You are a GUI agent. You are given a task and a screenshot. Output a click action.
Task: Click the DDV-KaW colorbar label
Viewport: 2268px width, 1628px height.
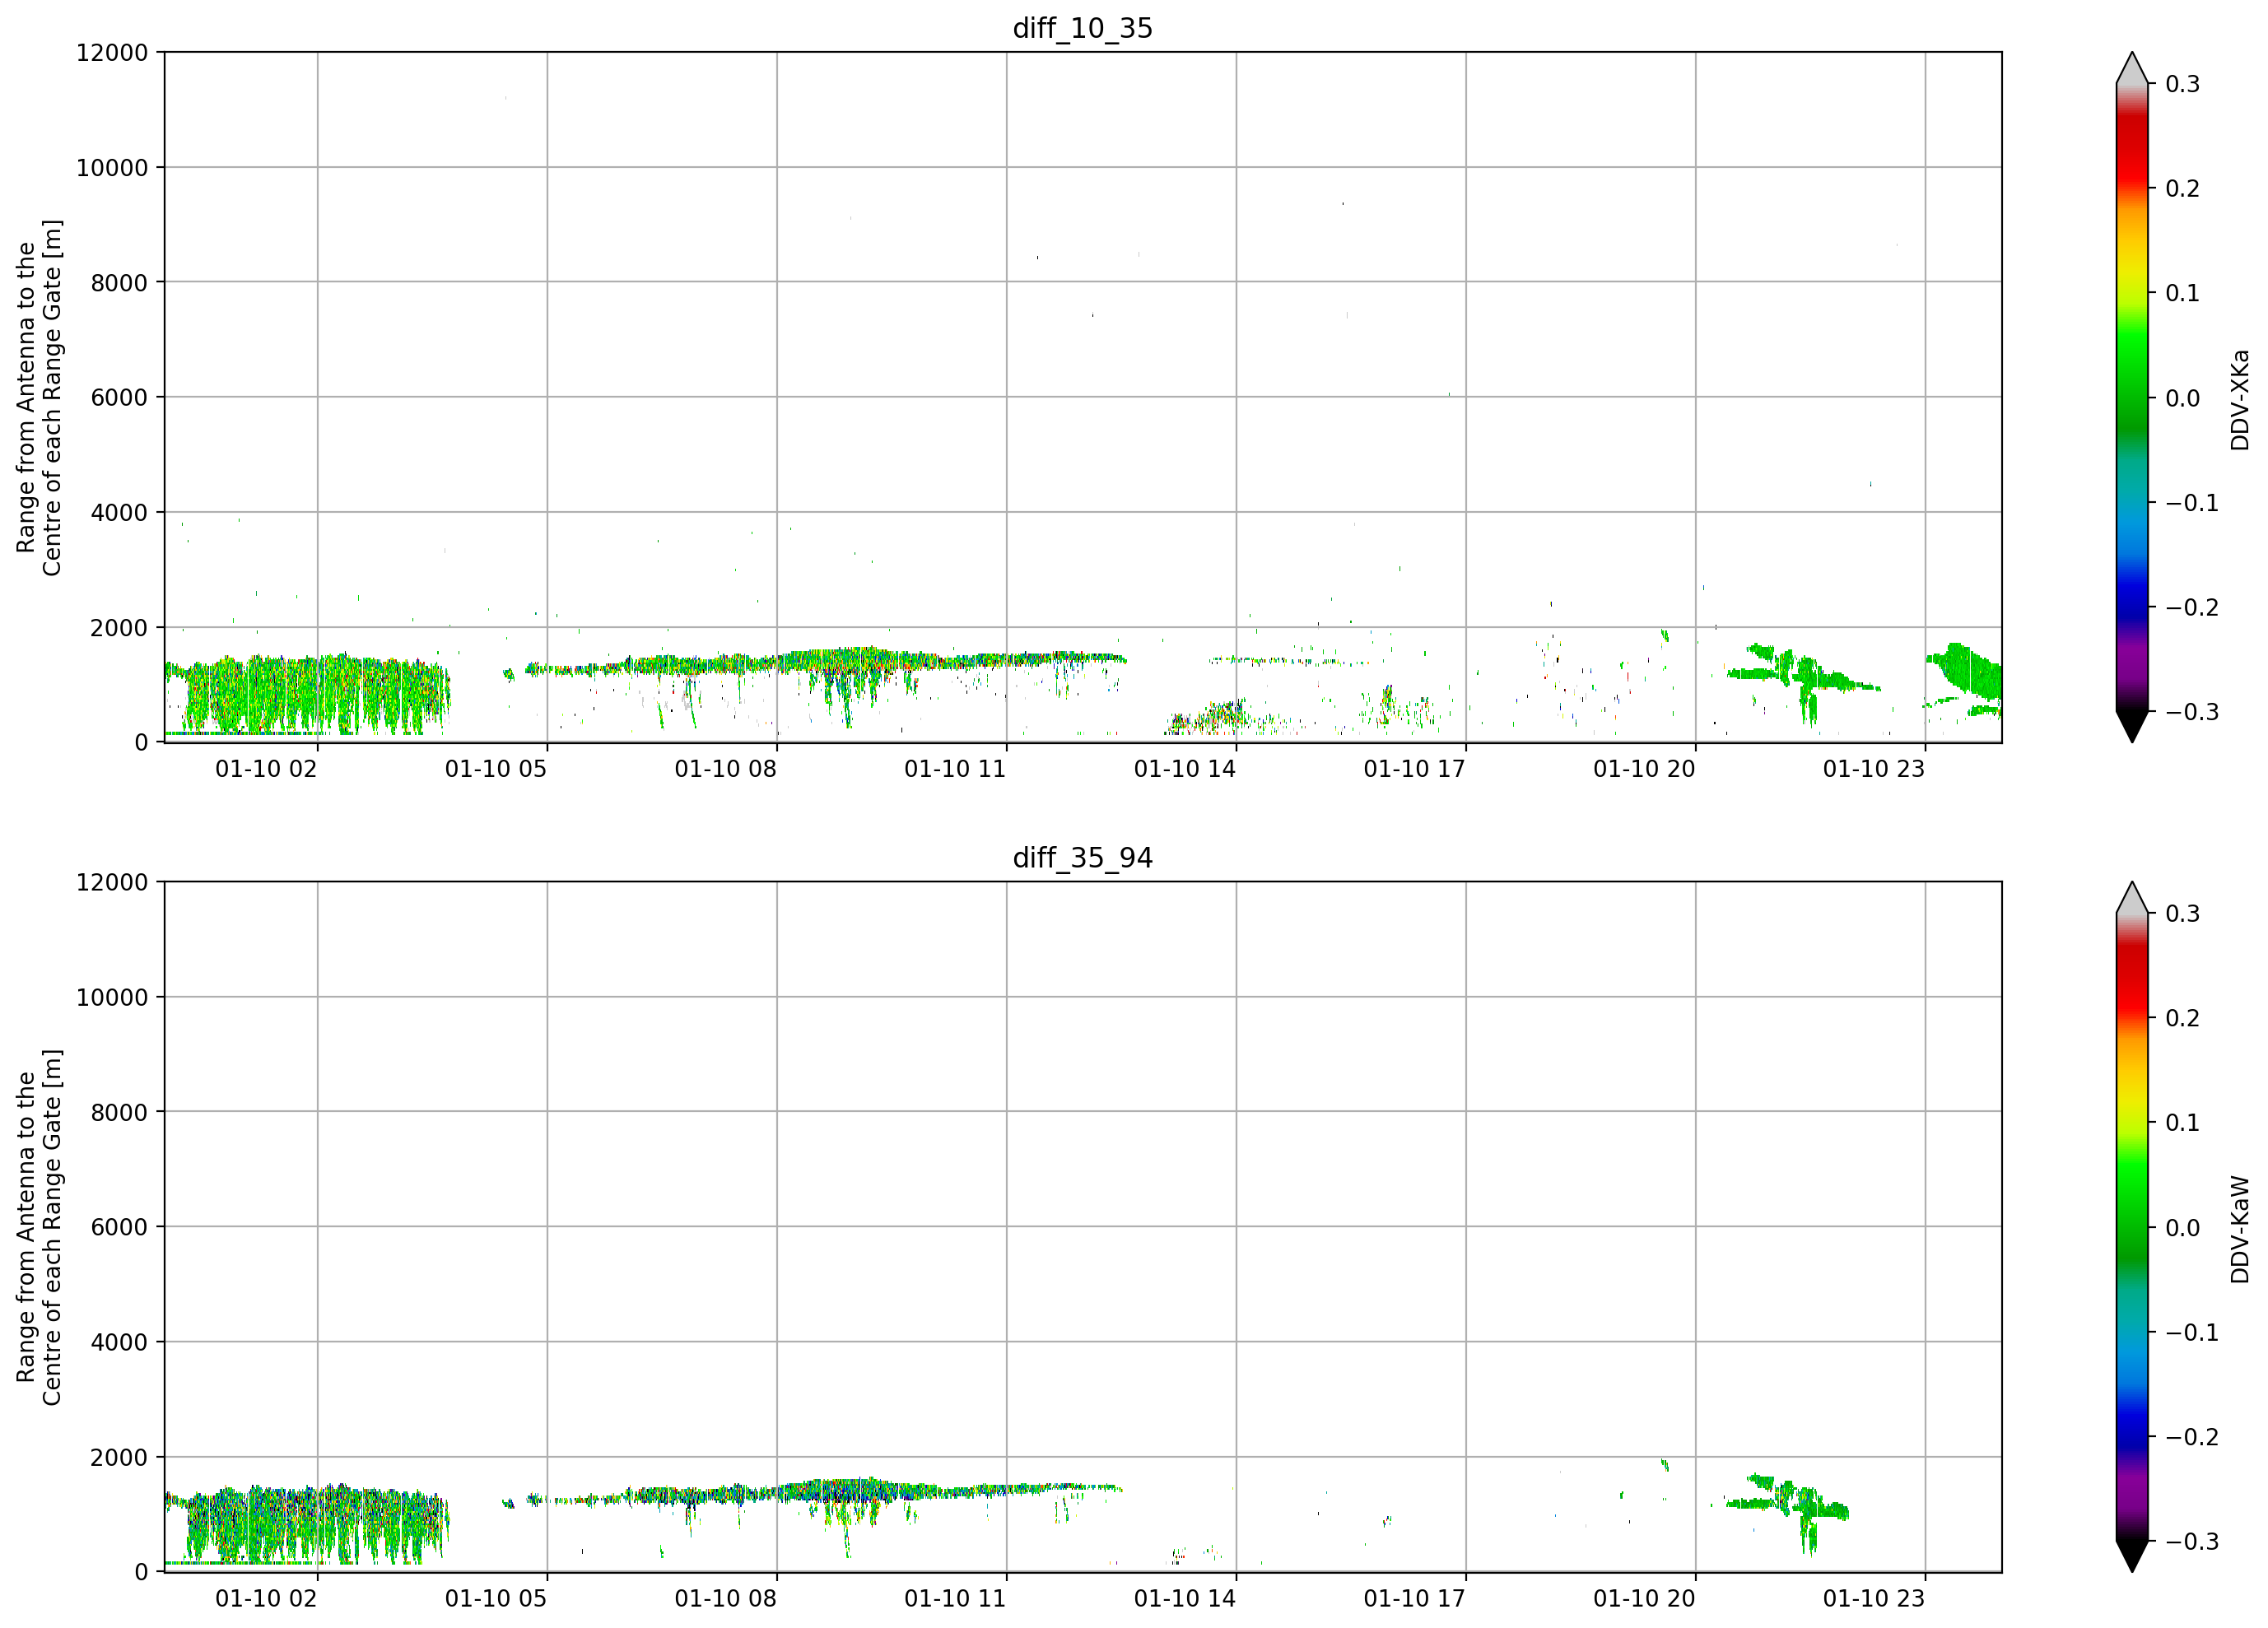(x=2239, y=1230)
